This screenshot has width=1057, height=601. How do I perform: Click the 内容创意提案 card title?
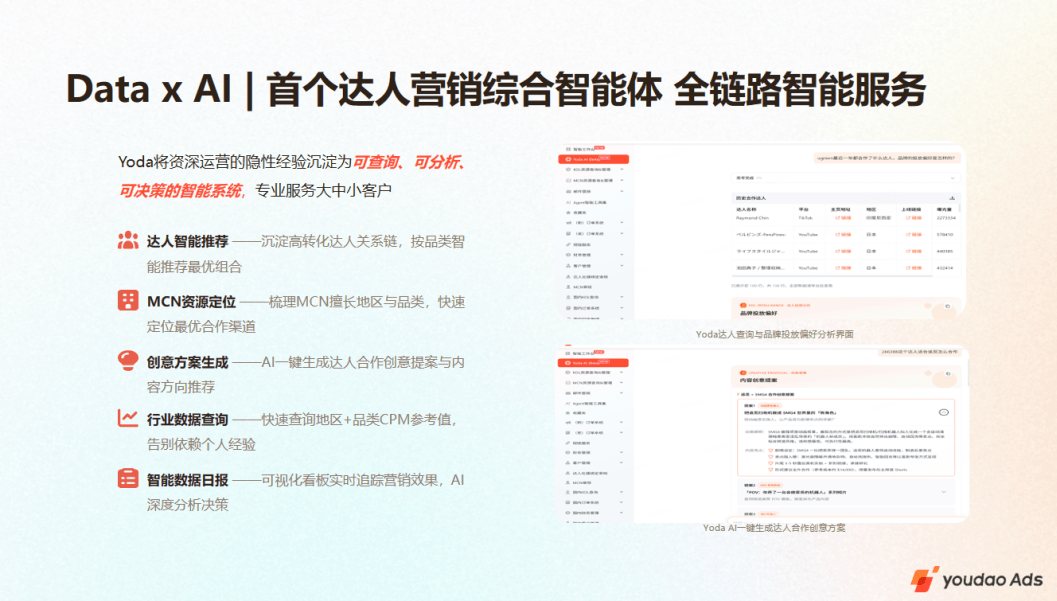coord(758,380)
